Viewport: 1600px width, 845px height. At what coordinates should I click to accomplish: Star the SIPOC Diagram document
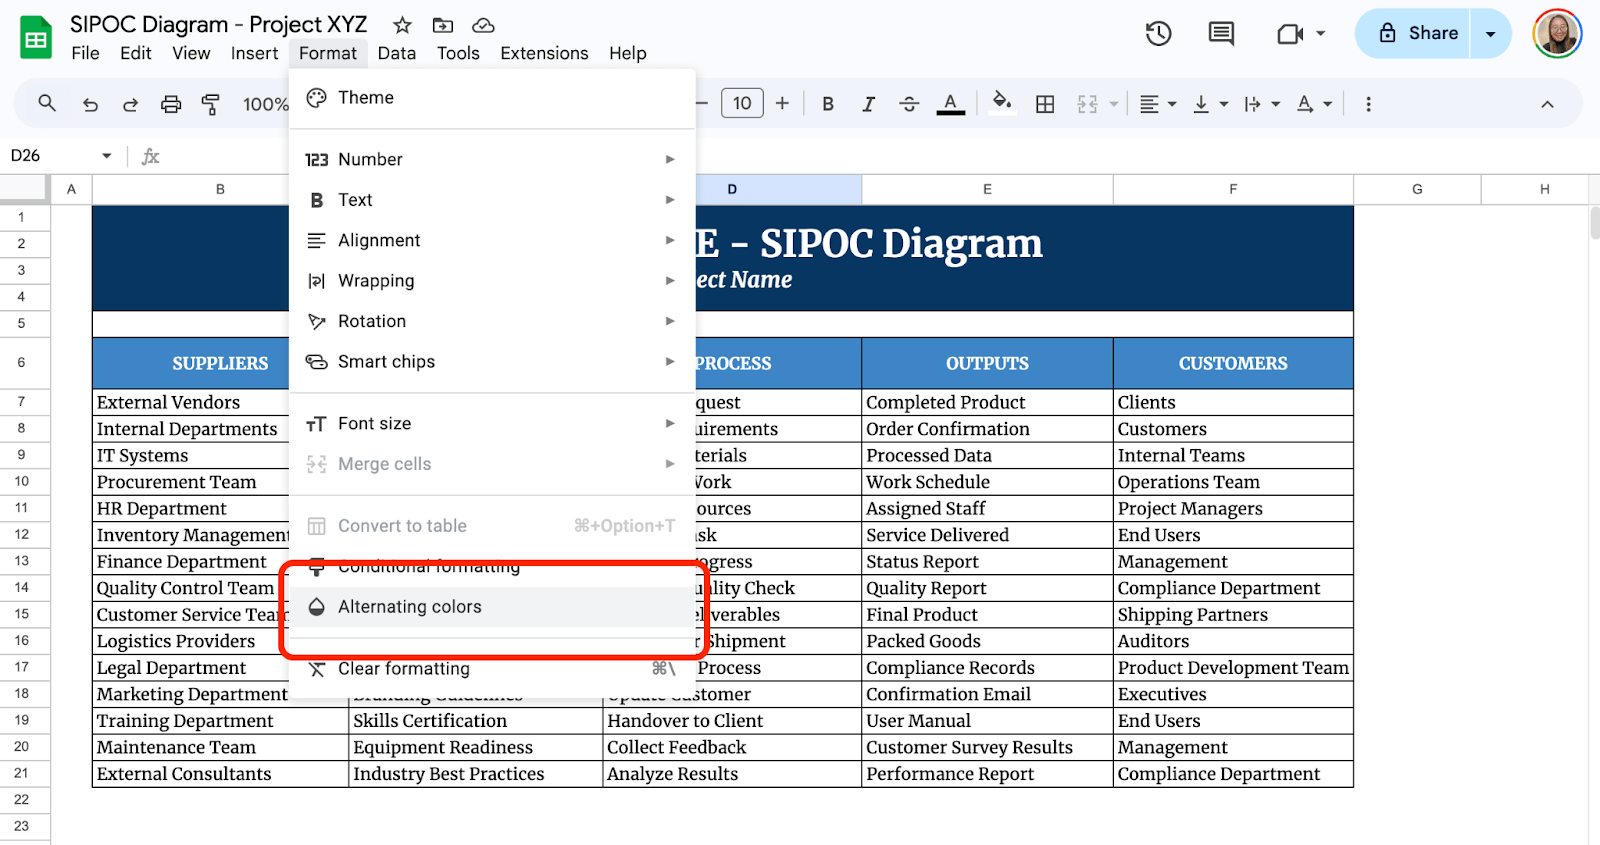[x=402, y=25]
